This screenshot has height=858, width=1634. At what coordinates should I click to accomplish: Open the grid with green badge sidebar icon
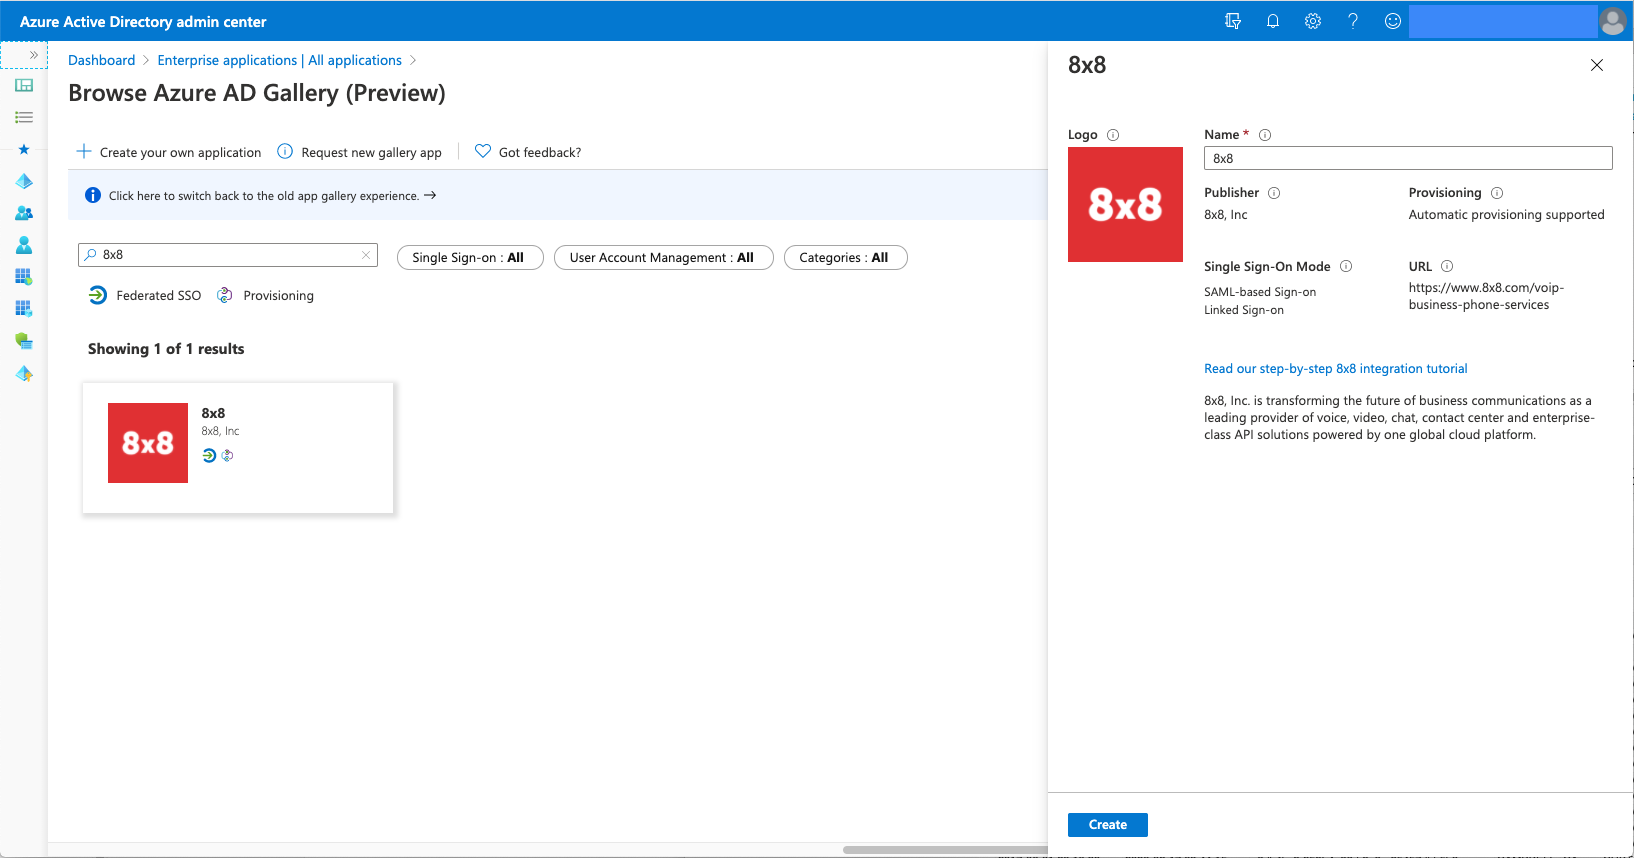24,277
